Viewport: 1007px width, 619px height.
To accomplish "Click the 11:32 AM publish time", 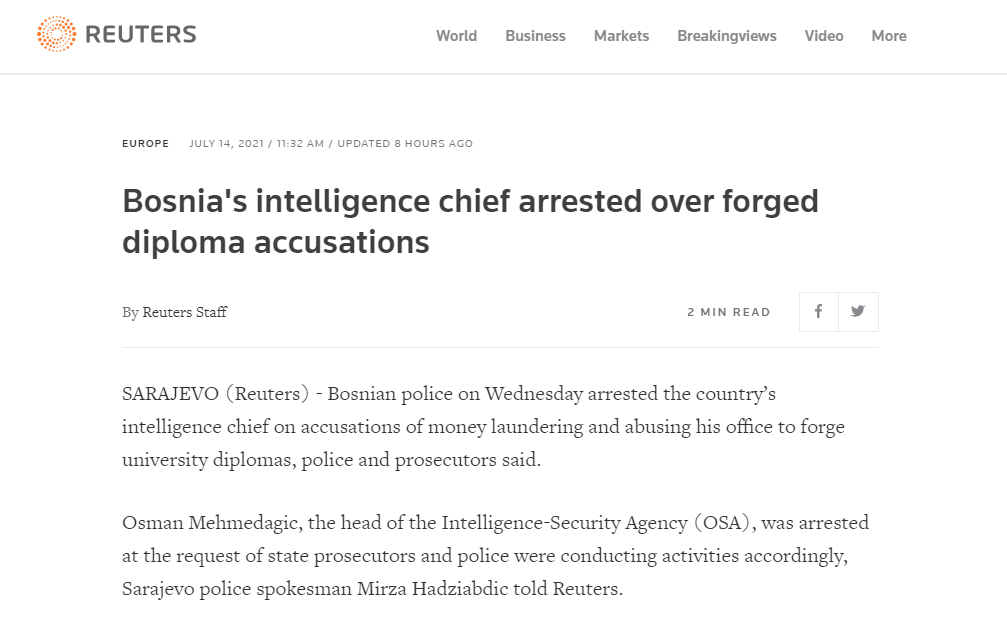I will click(x=298, y=144).
